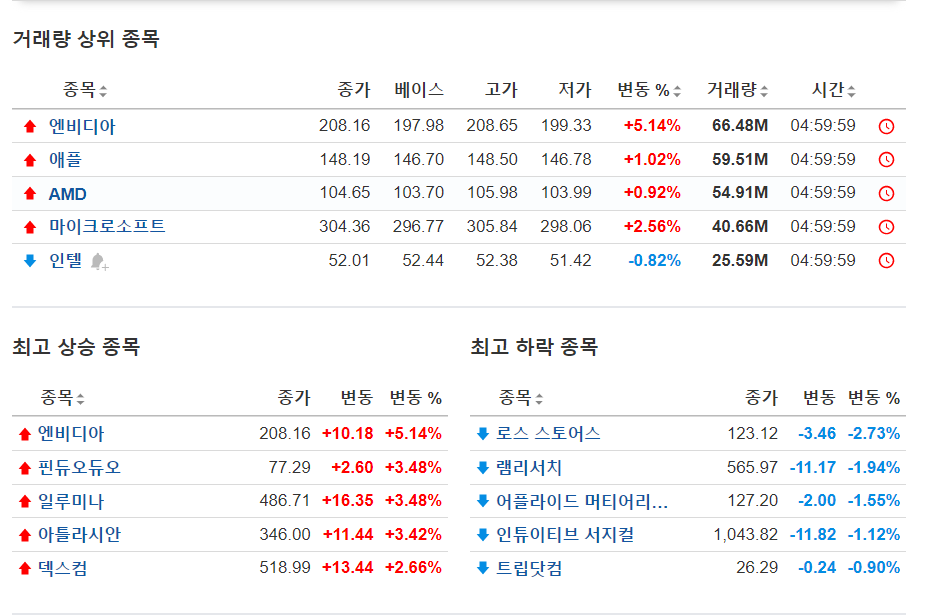Click the -0.82% change for 인텔
The height and width of the screenshot is (615, 933).
[655, 261]
